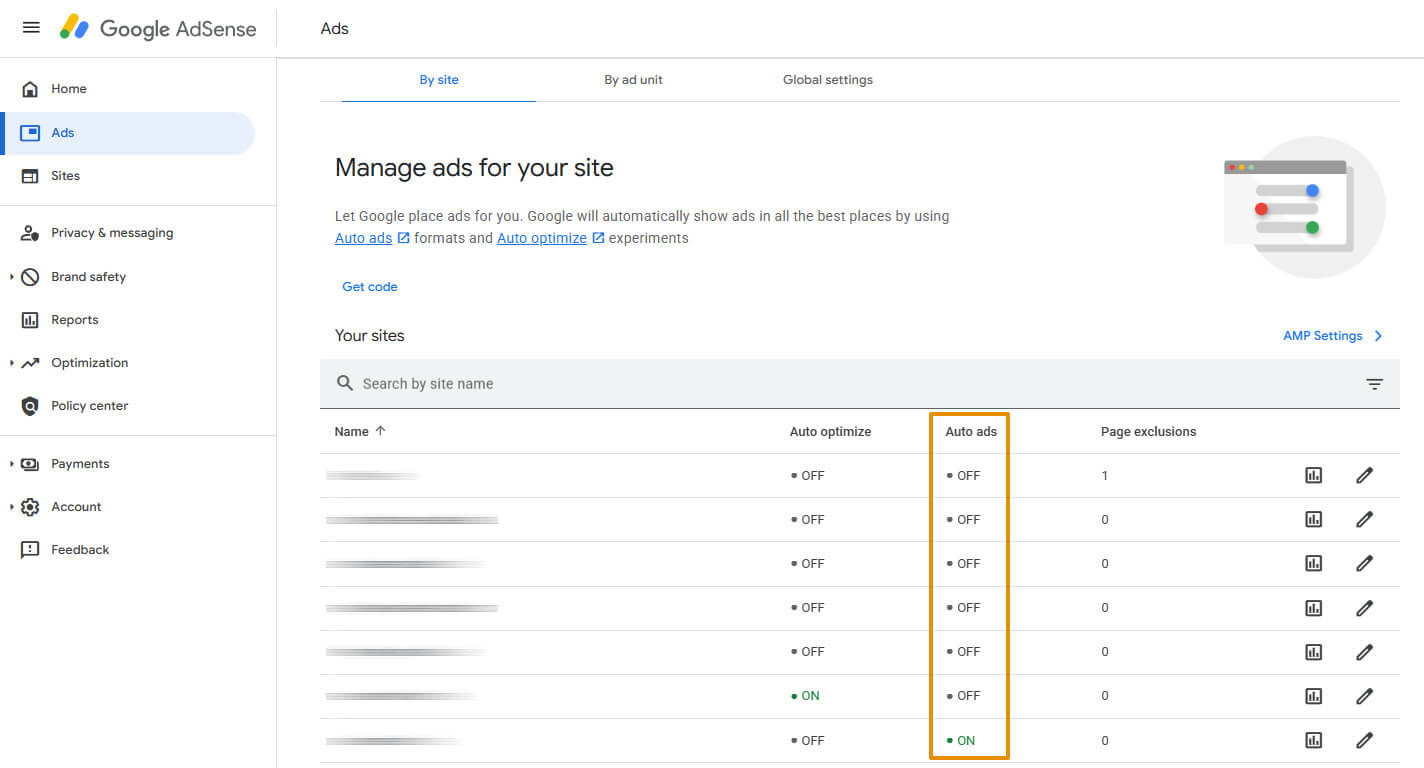View performance chart for the first site
The image size is (1424, 768).
point(1313,475)
